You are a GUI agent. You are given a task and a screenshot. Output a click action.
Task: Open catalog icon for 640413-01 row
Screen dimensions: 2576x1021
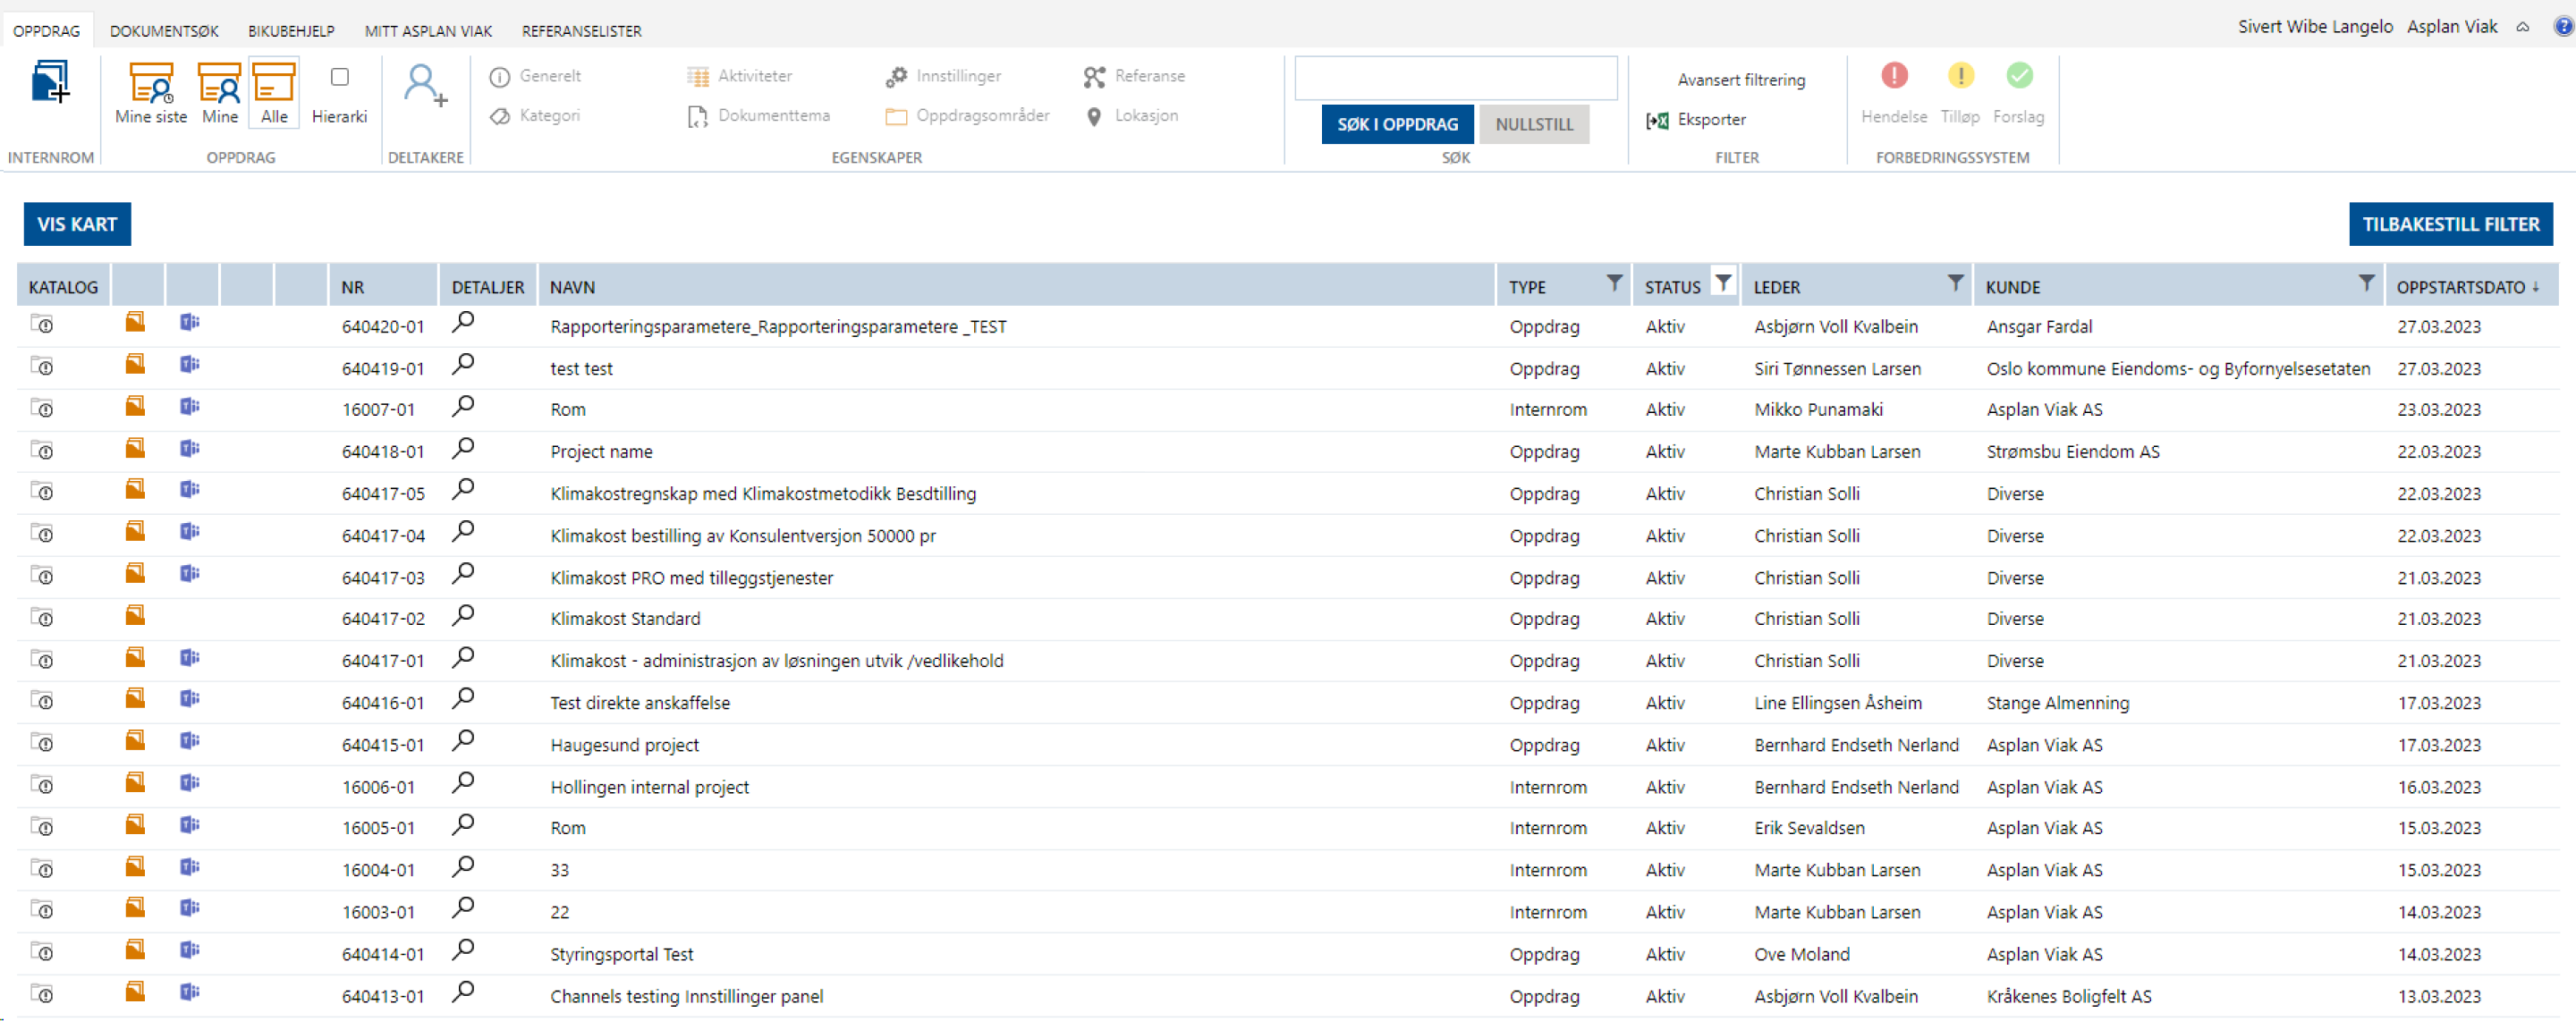point(42,994)
